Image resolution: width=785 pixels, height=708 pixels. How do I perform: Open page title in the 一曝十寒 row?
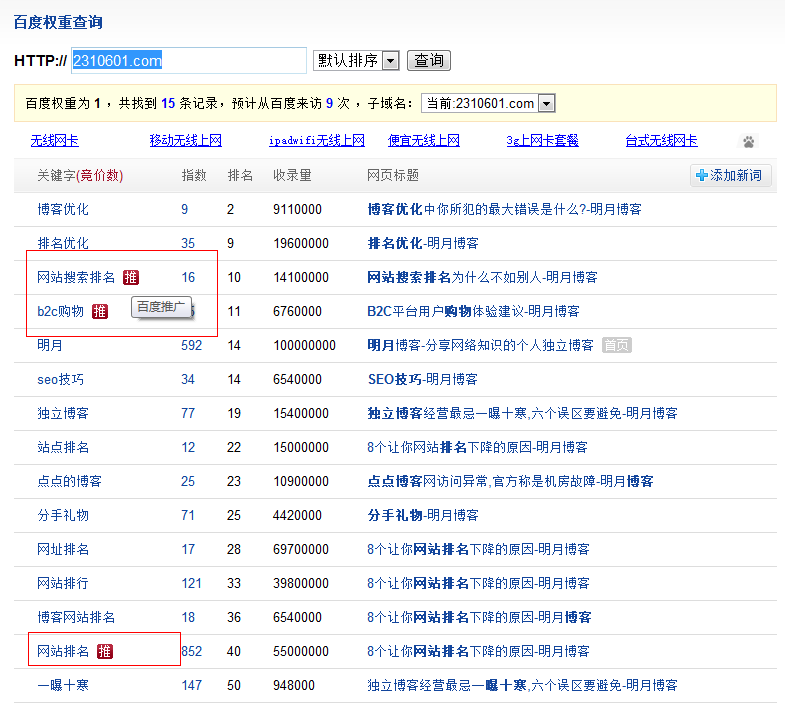coord(522,685)
